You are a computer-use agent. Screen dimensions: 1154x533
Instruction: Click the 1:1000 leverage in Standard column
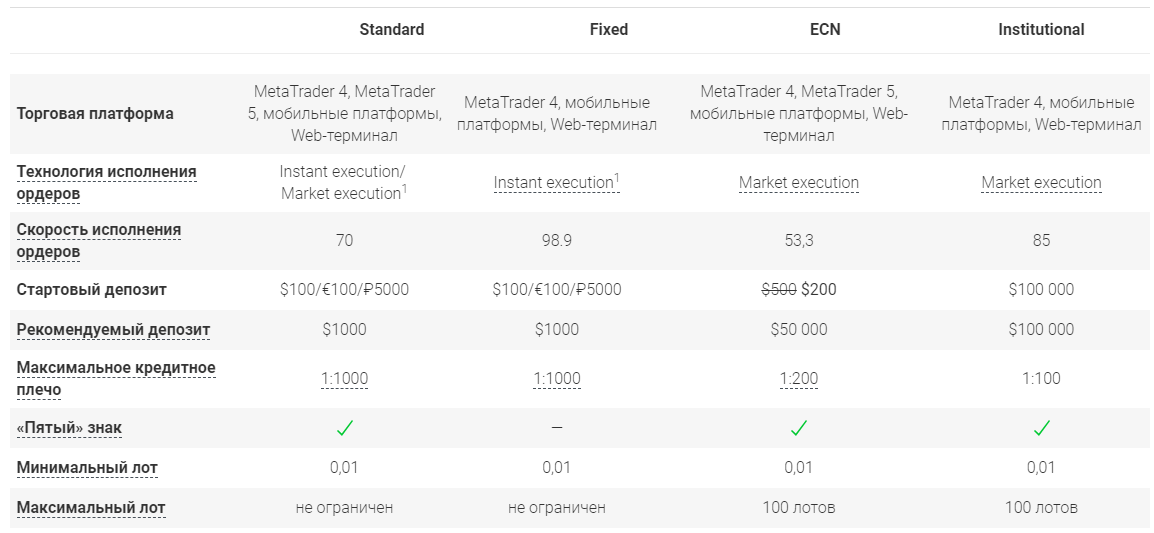point(344,379)
